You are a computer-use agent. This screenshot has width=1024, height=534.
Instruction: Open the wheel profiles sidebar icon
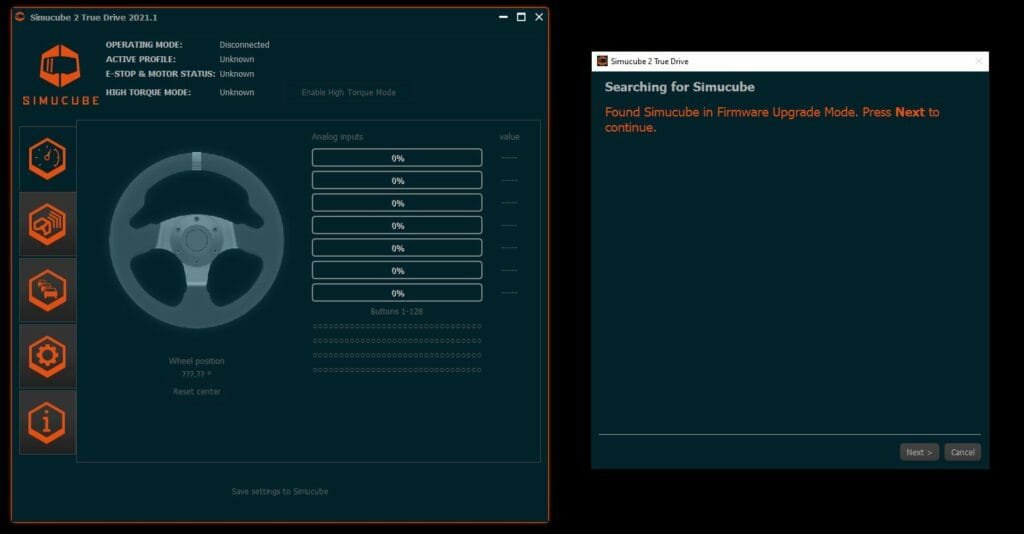(x=47, y=224)
